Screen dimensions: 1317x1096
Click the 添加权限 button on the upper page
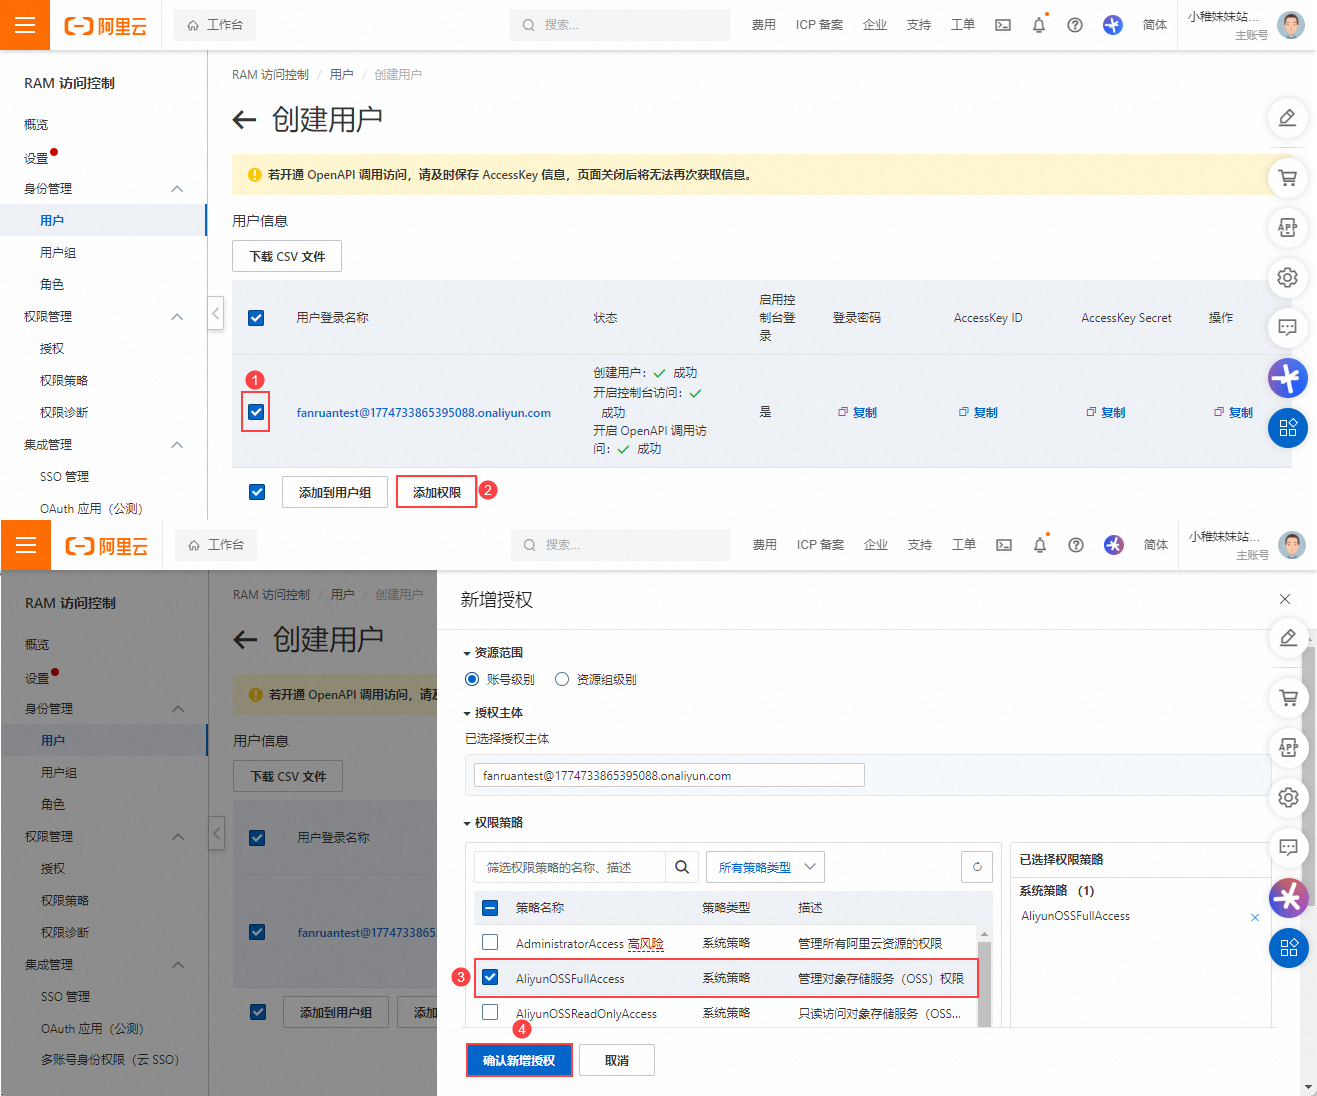[437, 492]
